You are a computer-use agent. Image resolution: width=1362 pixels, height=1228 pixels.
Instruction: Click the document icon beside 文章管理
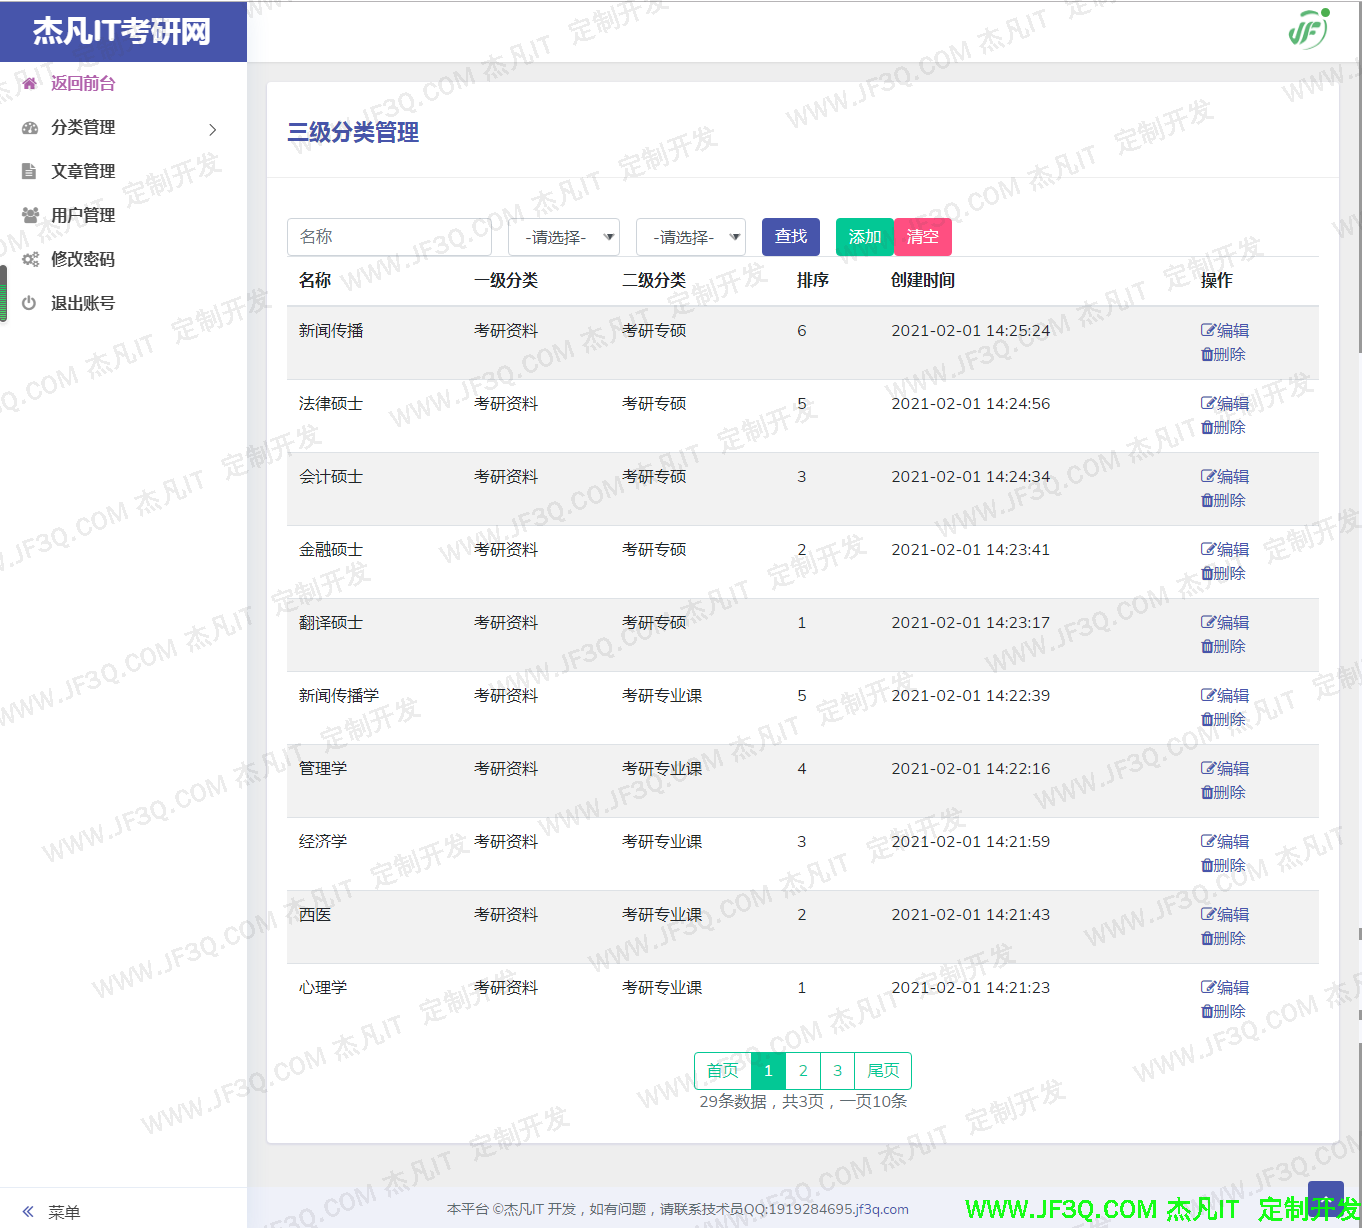[x=29, y=172]
